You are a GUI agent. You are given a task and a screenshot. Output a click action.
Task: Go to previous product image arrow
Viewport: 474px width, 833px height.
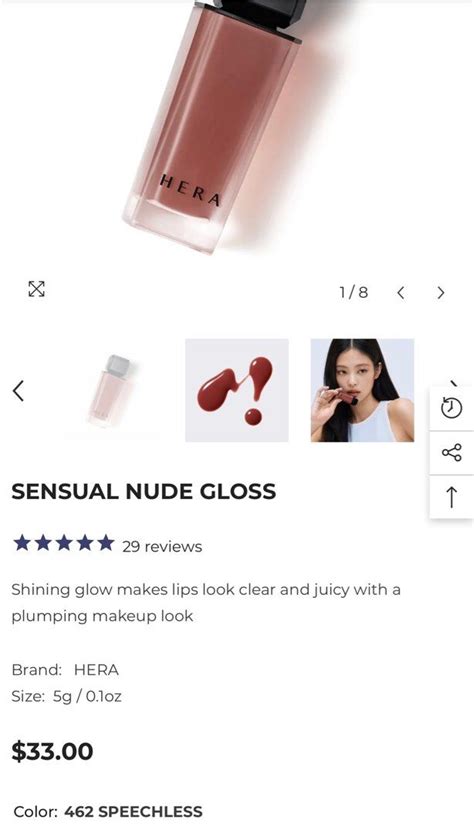(x=401, y=293)
